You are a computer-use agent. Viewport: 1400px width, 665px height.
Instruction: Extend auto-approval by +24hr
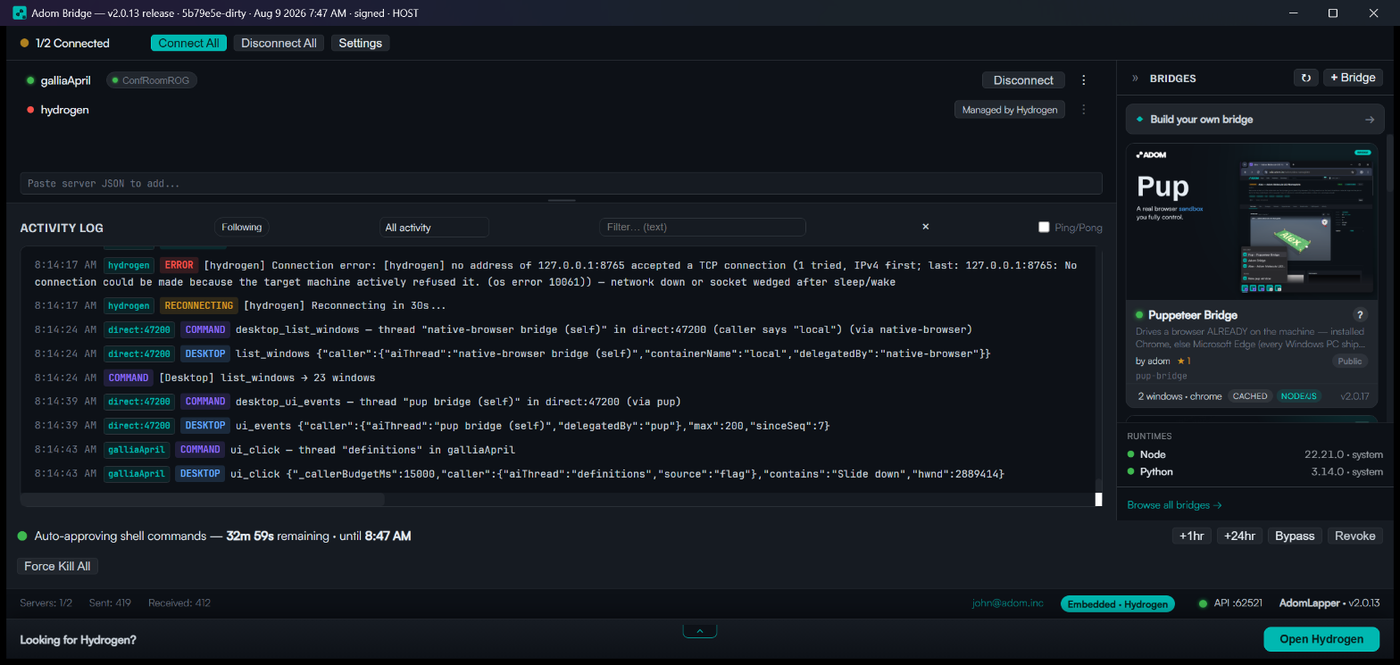pyautogui.click(x=1240, y=536)
